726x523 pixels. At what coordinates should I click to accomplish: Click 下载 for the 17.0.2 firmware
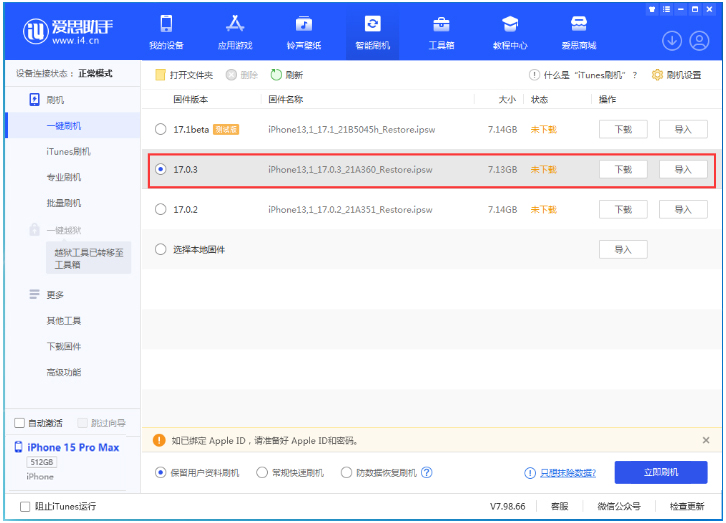[623, 210]
